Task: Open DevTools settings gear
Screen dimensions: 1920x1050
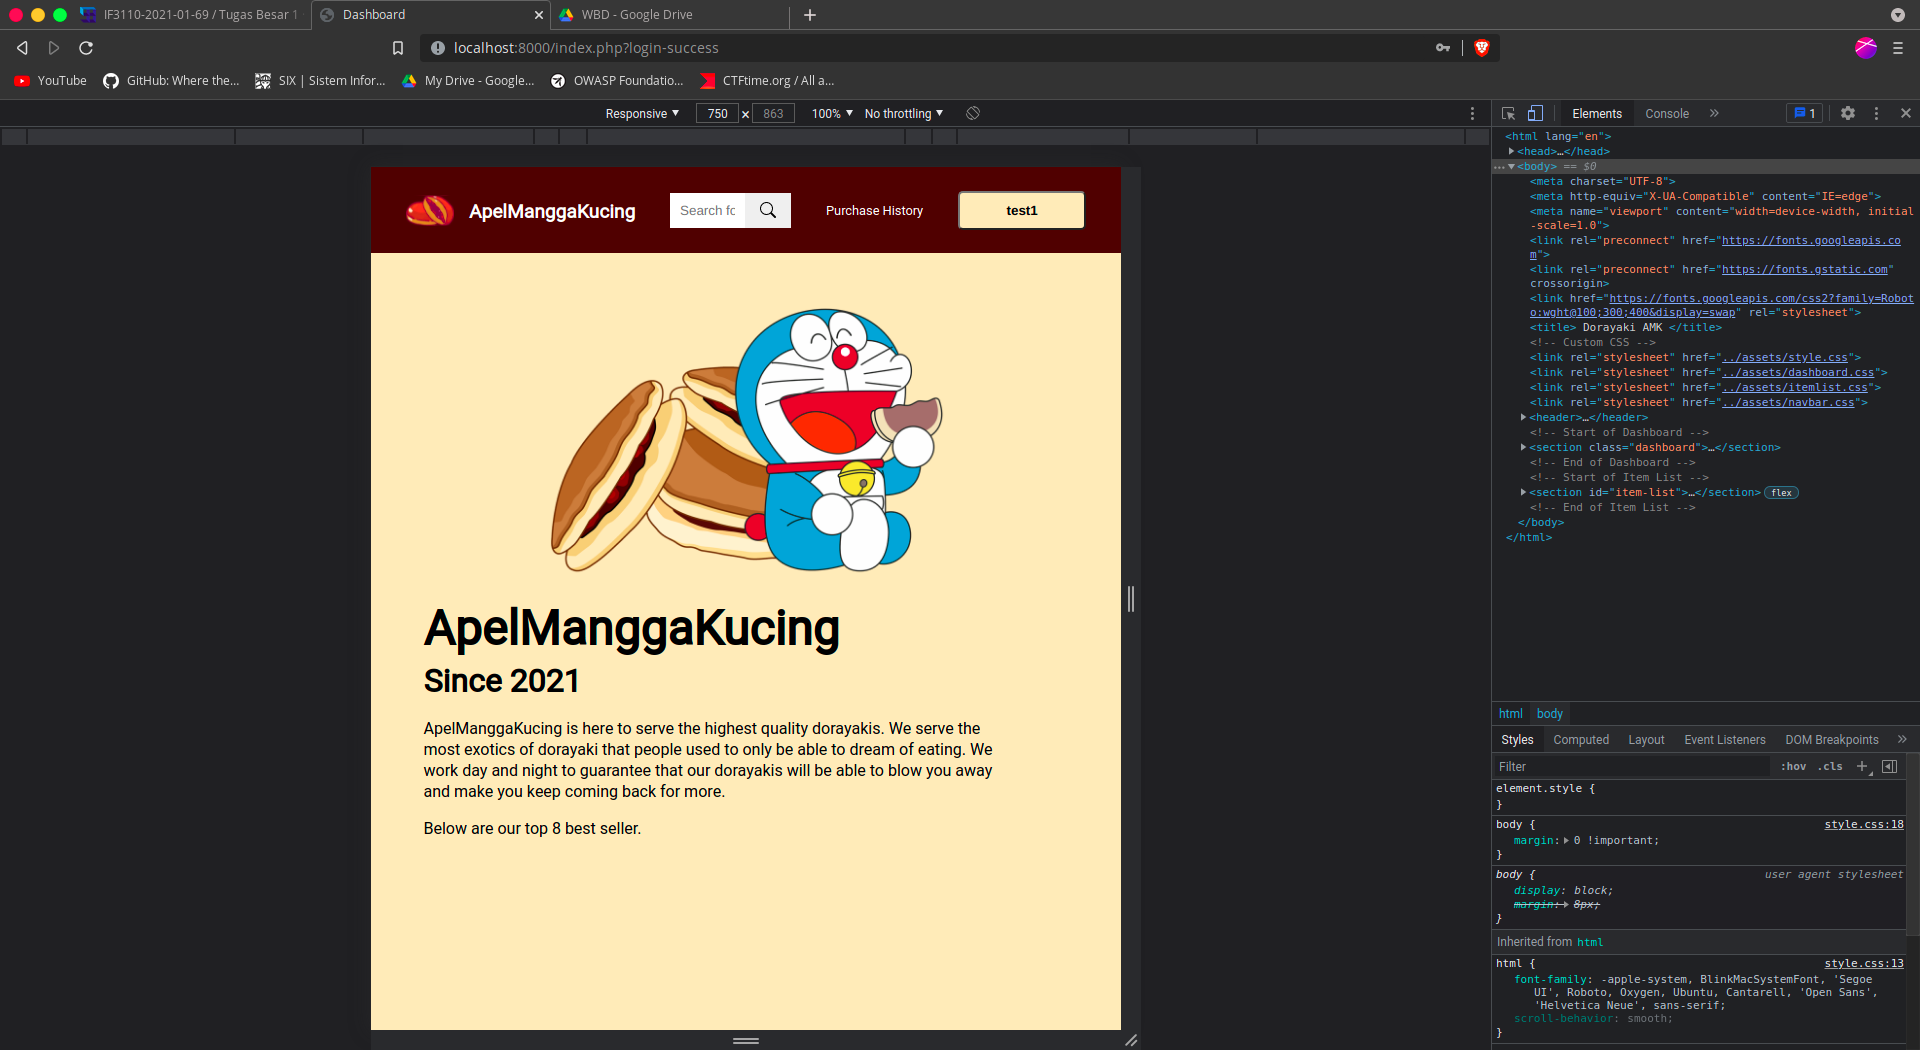Action: tap(1848, 114)
